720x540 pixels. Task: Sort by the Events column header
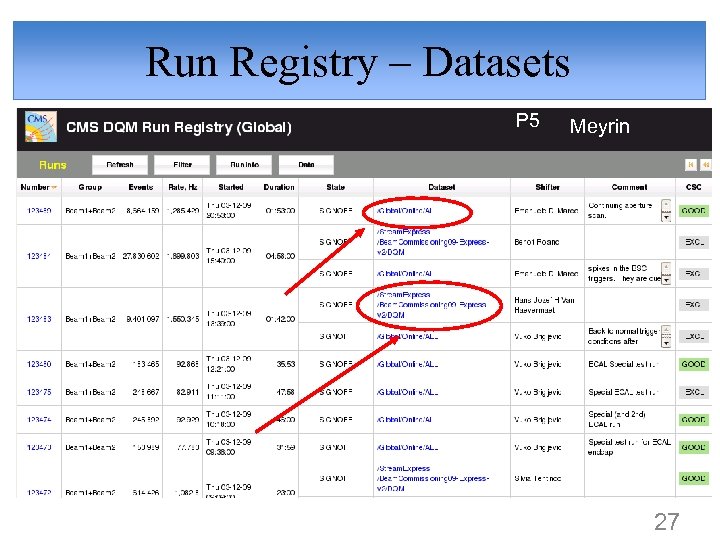click(x=141, y=187)
